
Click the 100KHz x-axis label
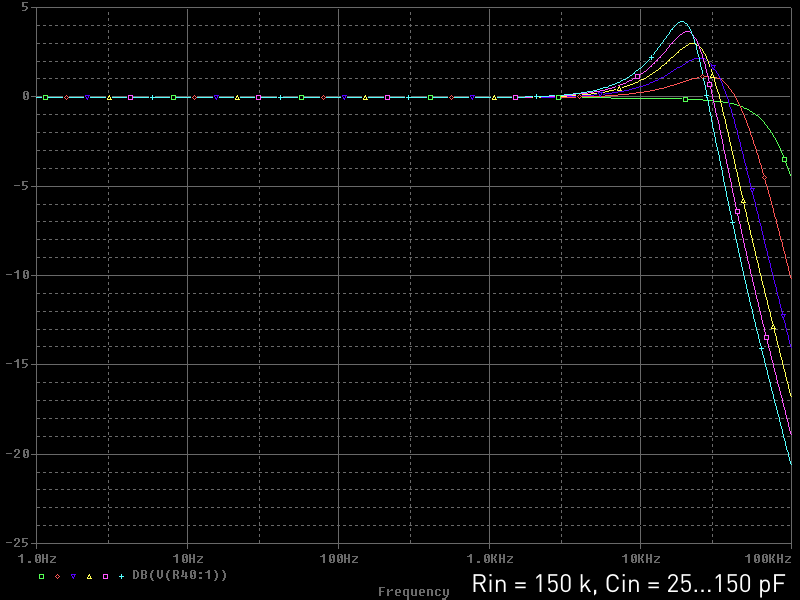pyautogui.click(x=768, y=559)
